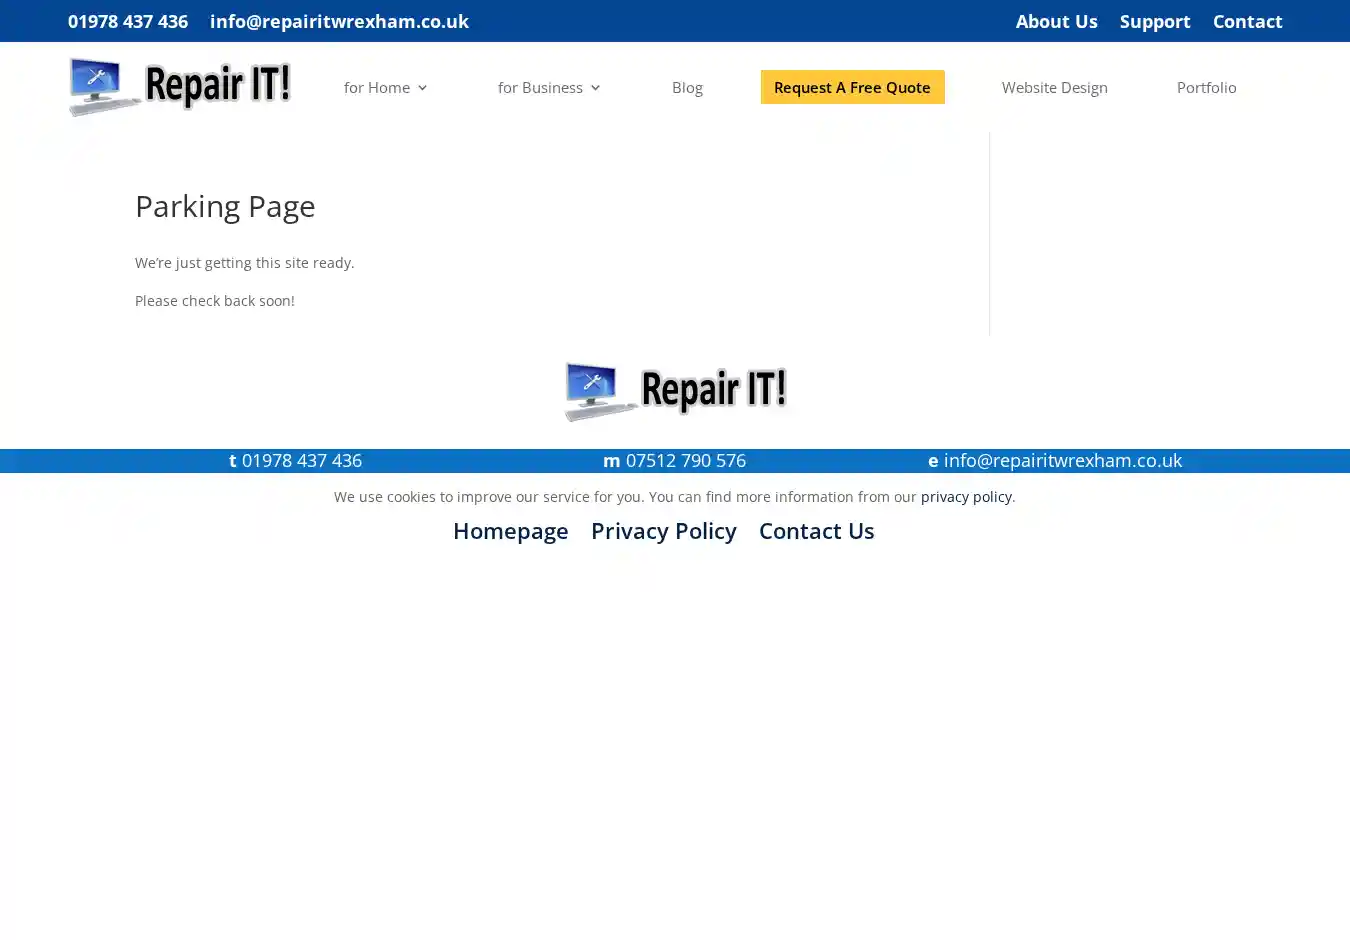Tap the mobile number 07512 790 576
1350x940 pixels.
685,461
